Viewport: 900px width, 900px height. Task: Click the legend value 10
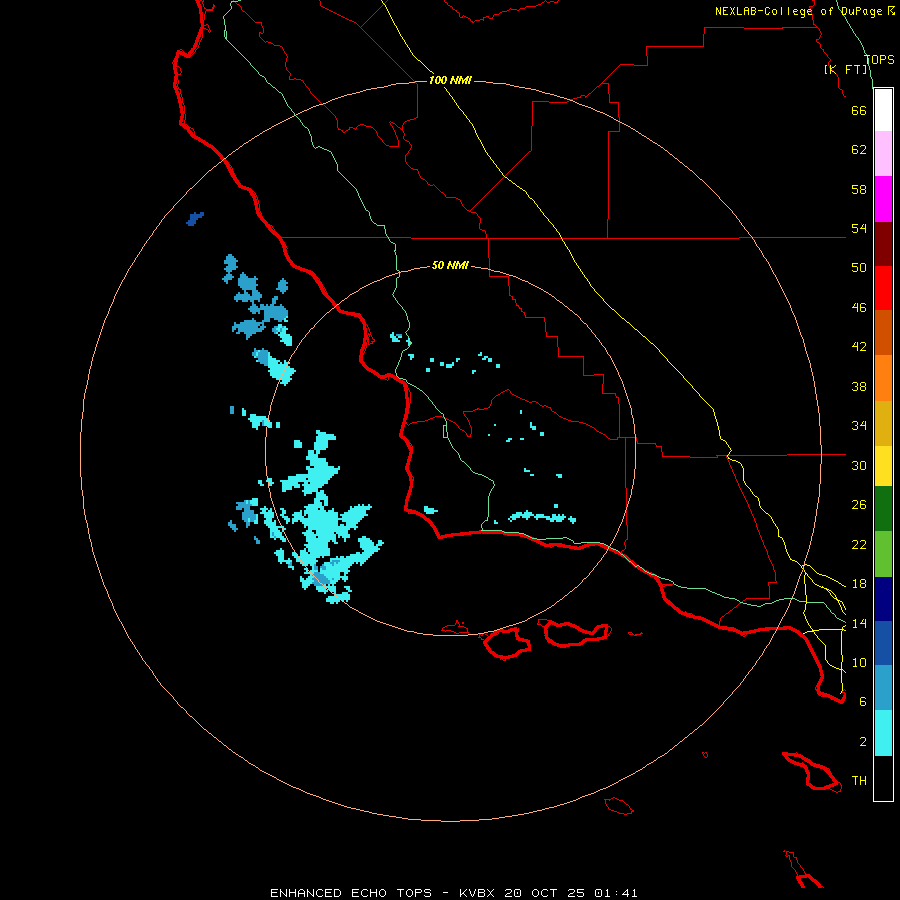tap(859, 662)
